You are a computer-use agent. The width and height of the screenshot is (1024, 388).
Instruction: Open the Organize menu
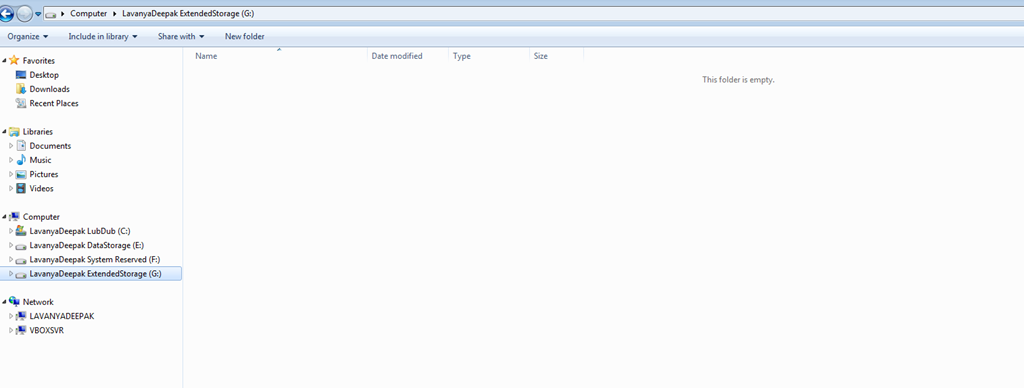[27, 37]
